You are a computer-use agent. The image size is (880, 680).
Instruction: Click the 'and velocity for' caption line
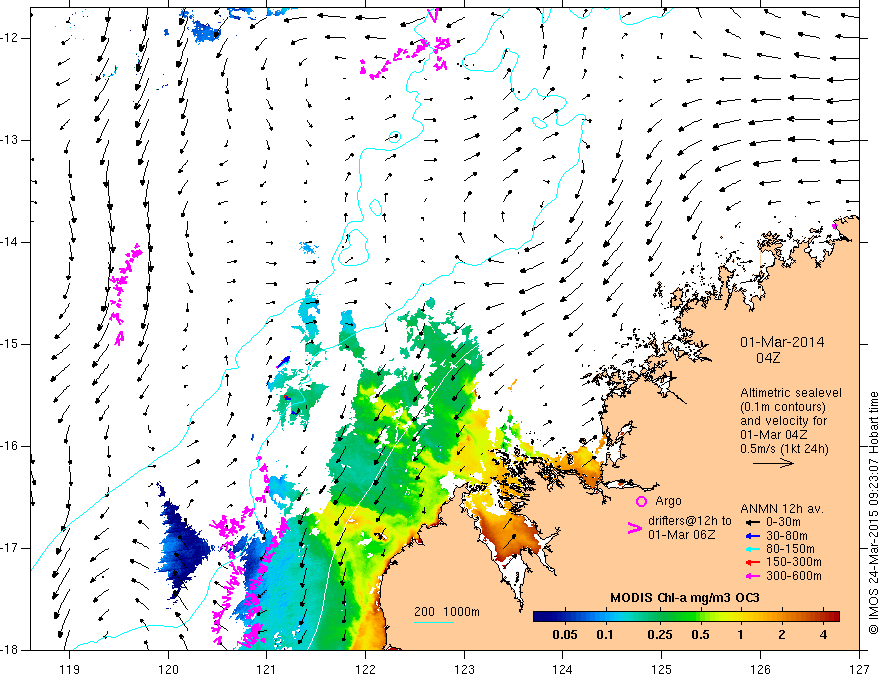(x=783, y=421)
